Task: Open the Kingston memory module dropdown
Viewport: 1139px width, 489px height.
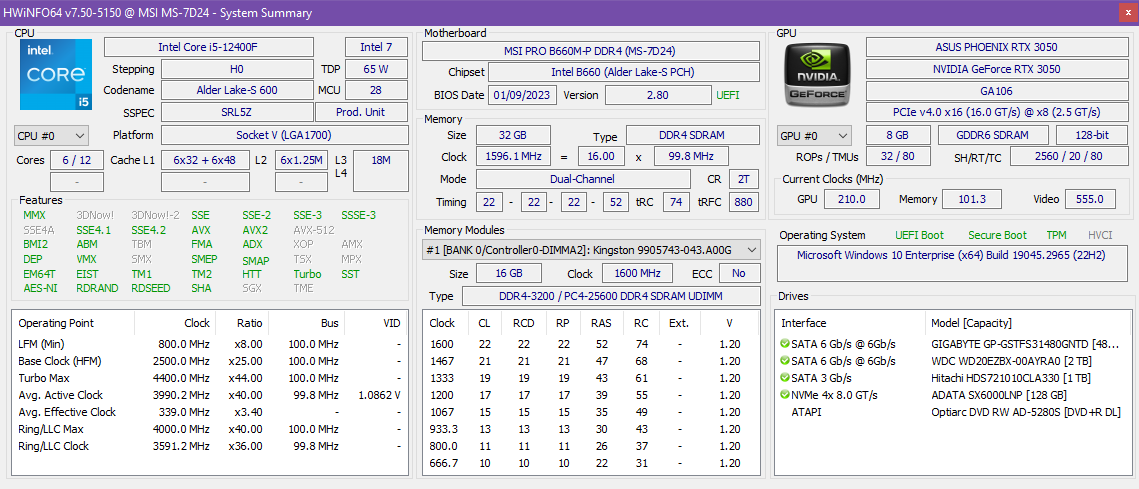Action: tap(591, 250)
